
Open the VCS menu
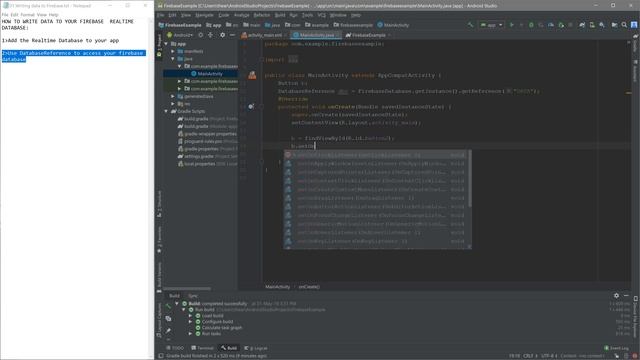322,15
